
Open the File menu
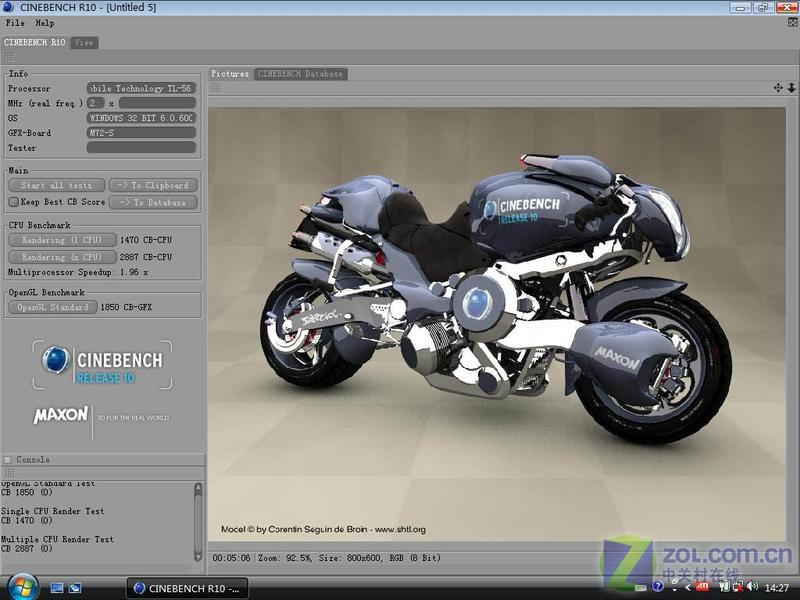15,23
